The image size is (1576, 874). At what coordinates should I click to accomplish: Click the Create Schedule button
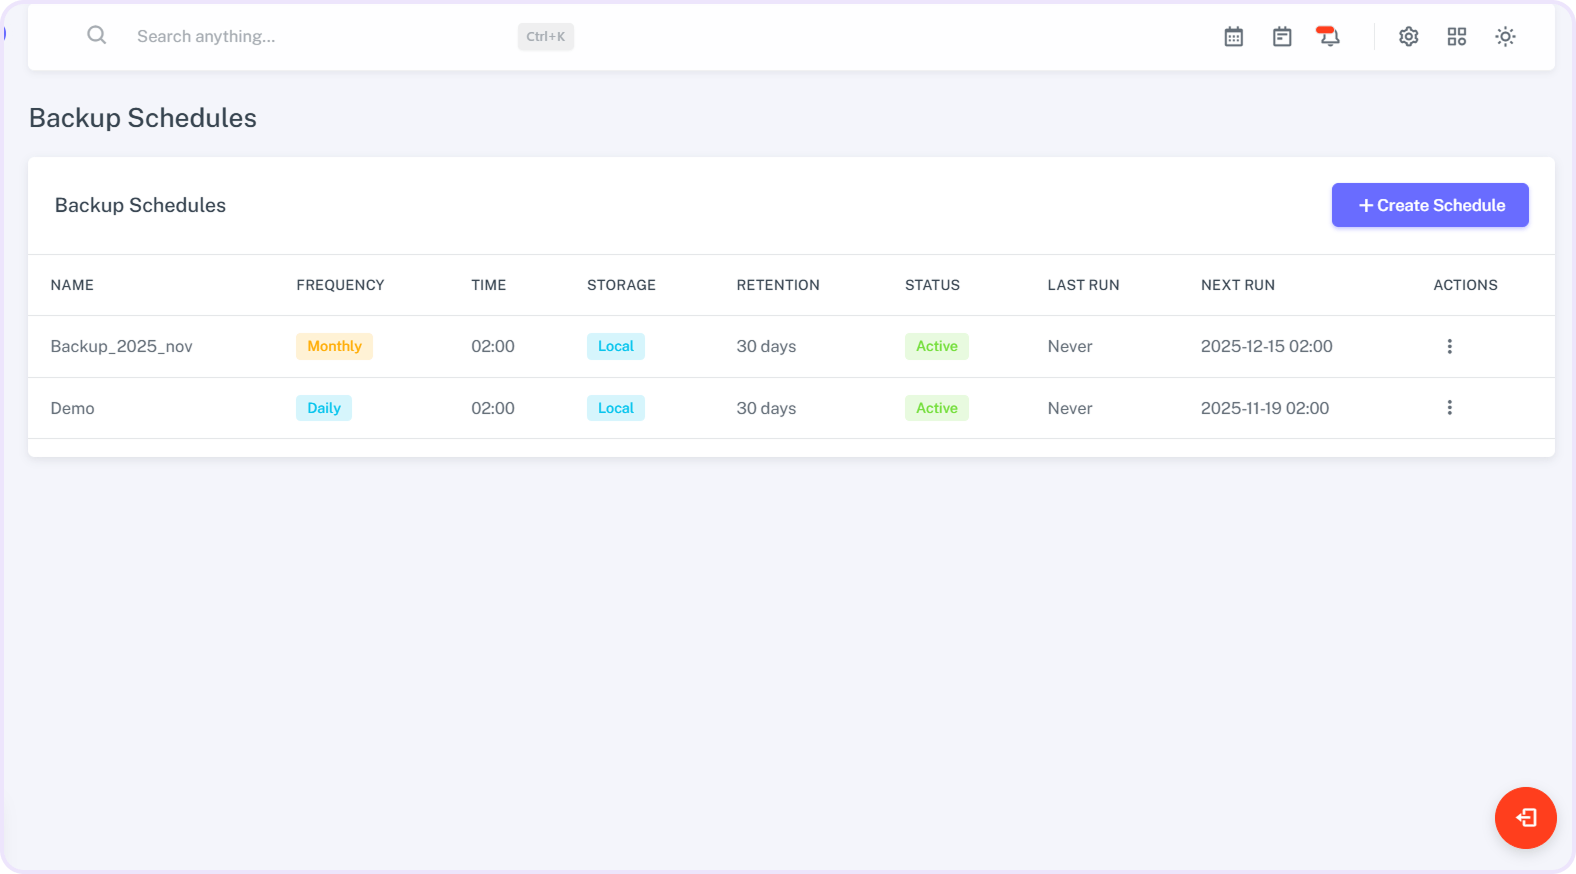(x=1429, y=205)
